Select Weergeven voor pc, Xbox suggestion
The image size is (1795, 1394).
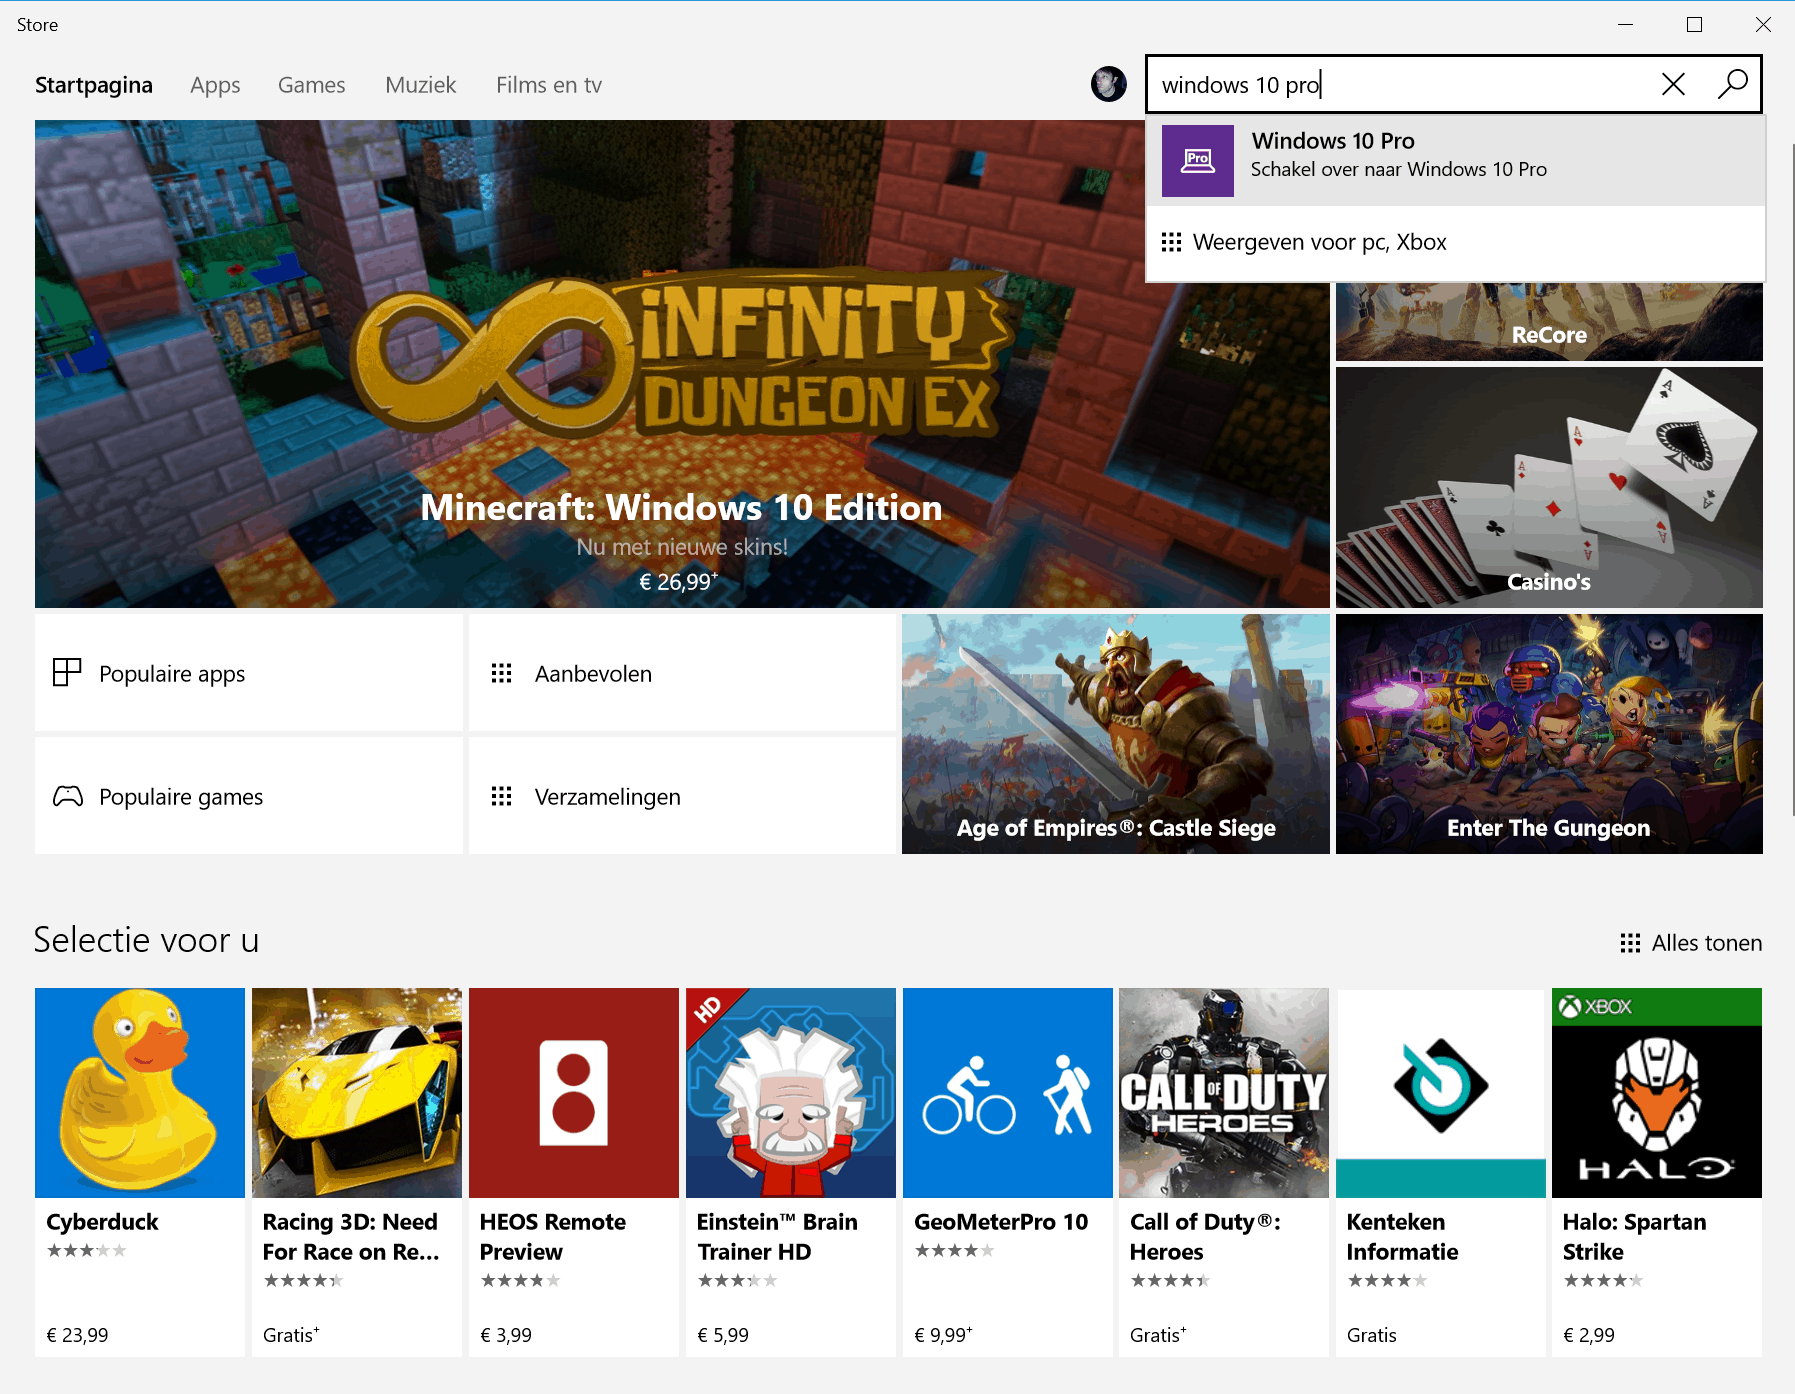tap(1456, 242)
